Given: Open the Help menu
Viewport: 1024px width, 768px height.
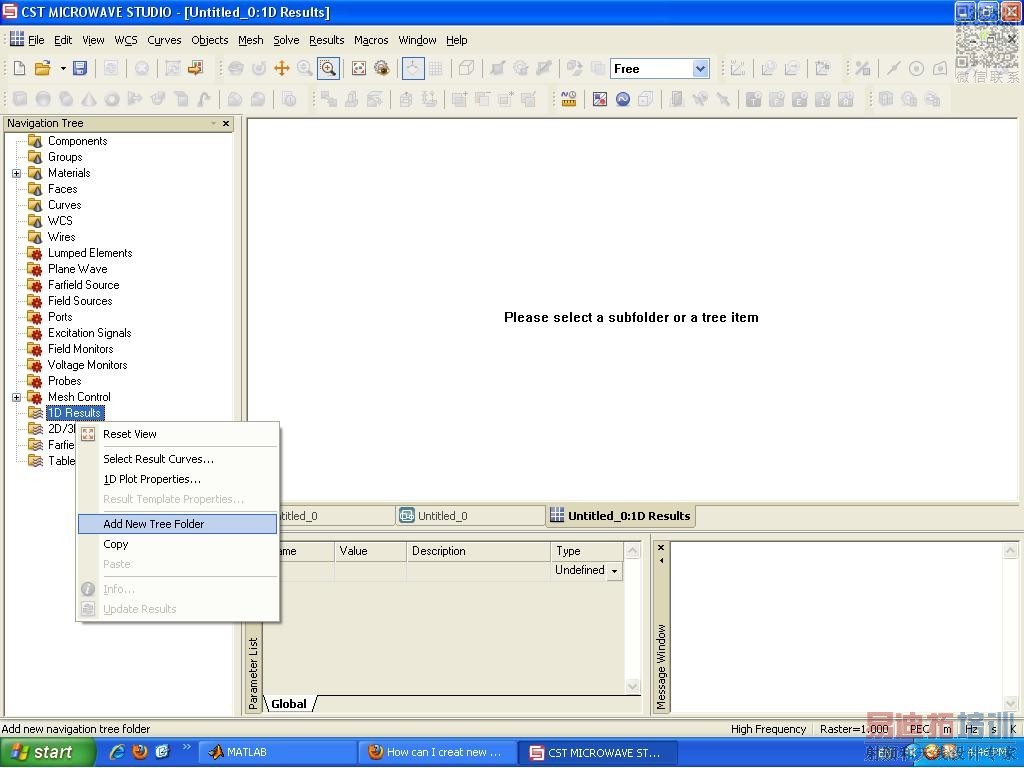Looking at the screenshot, I should 456,40.
